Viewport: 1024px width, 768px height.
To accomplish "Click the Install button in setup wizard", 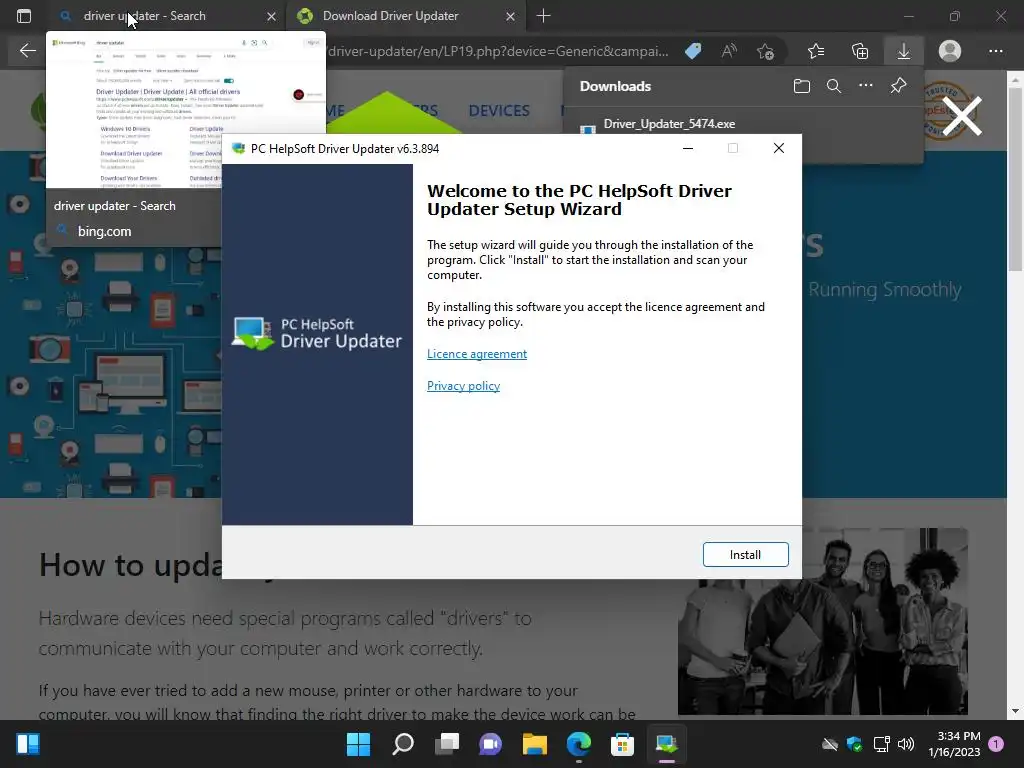I will point(745,554).
